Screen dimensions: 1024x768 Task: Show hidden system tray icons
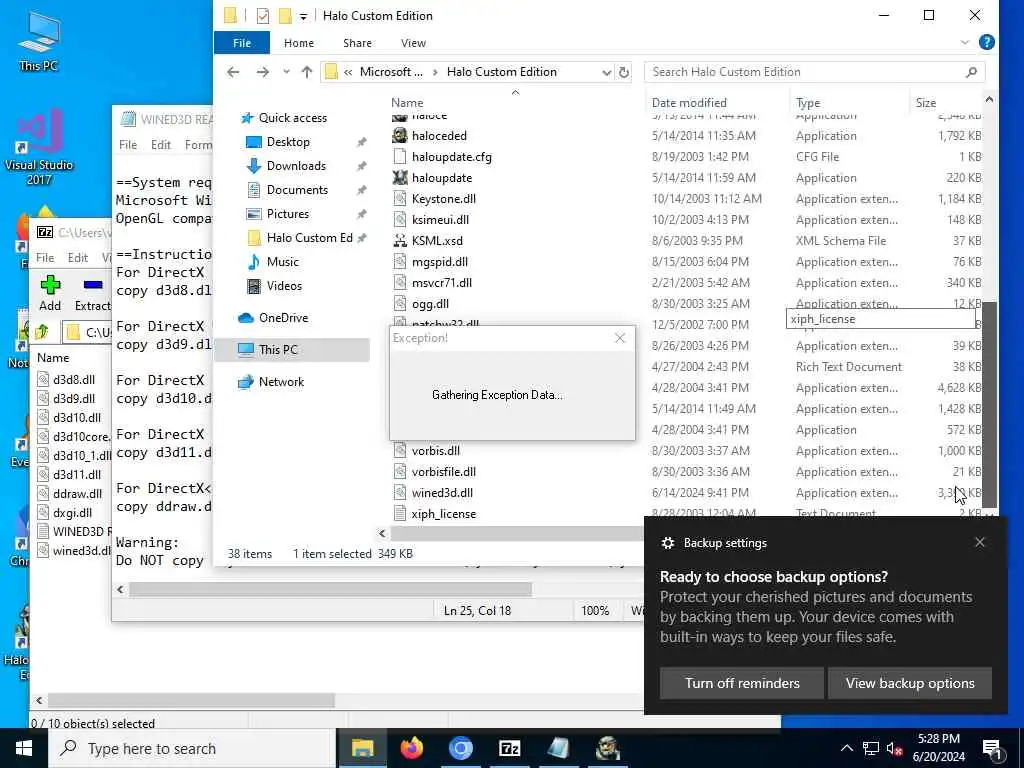coord(846,748)
